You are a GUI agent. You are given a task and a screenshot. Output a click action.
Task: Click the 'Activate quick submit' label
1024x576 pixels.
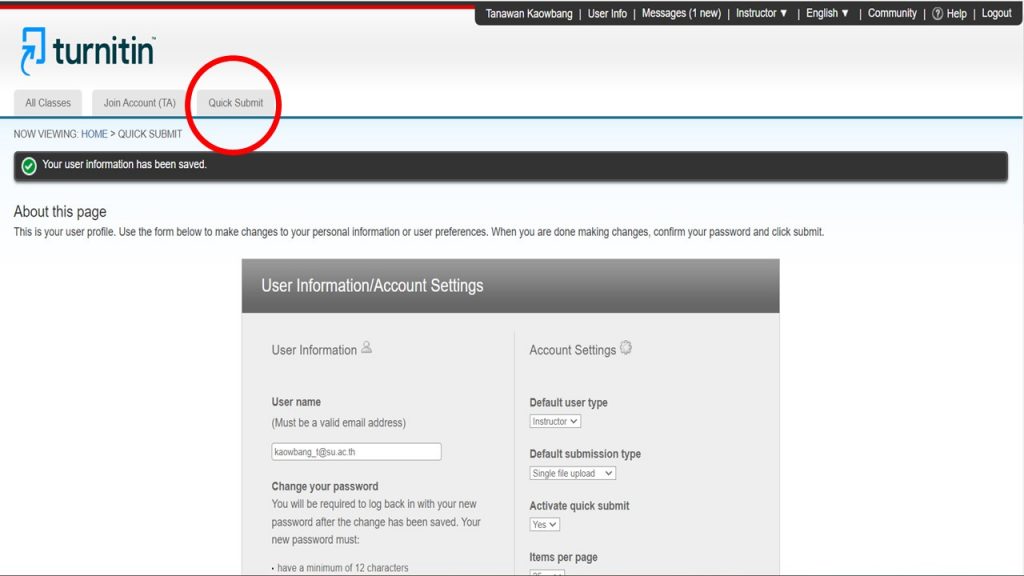click(579, 505)
